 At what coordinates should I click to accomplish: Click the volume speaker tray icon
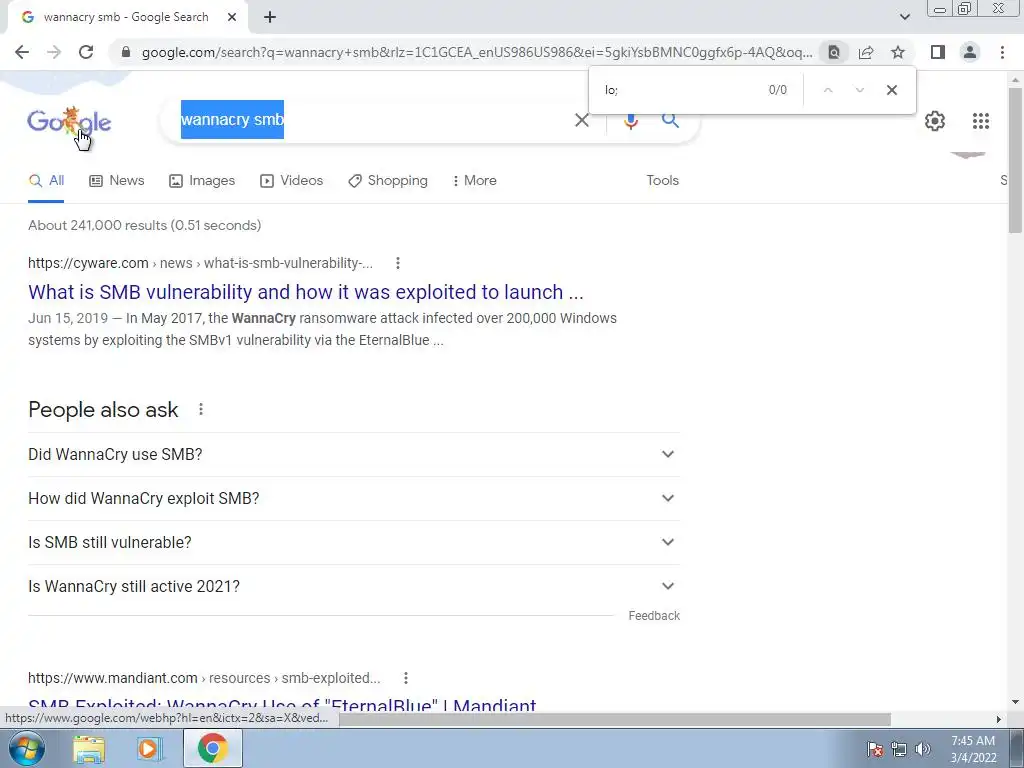tap(922, 749)
